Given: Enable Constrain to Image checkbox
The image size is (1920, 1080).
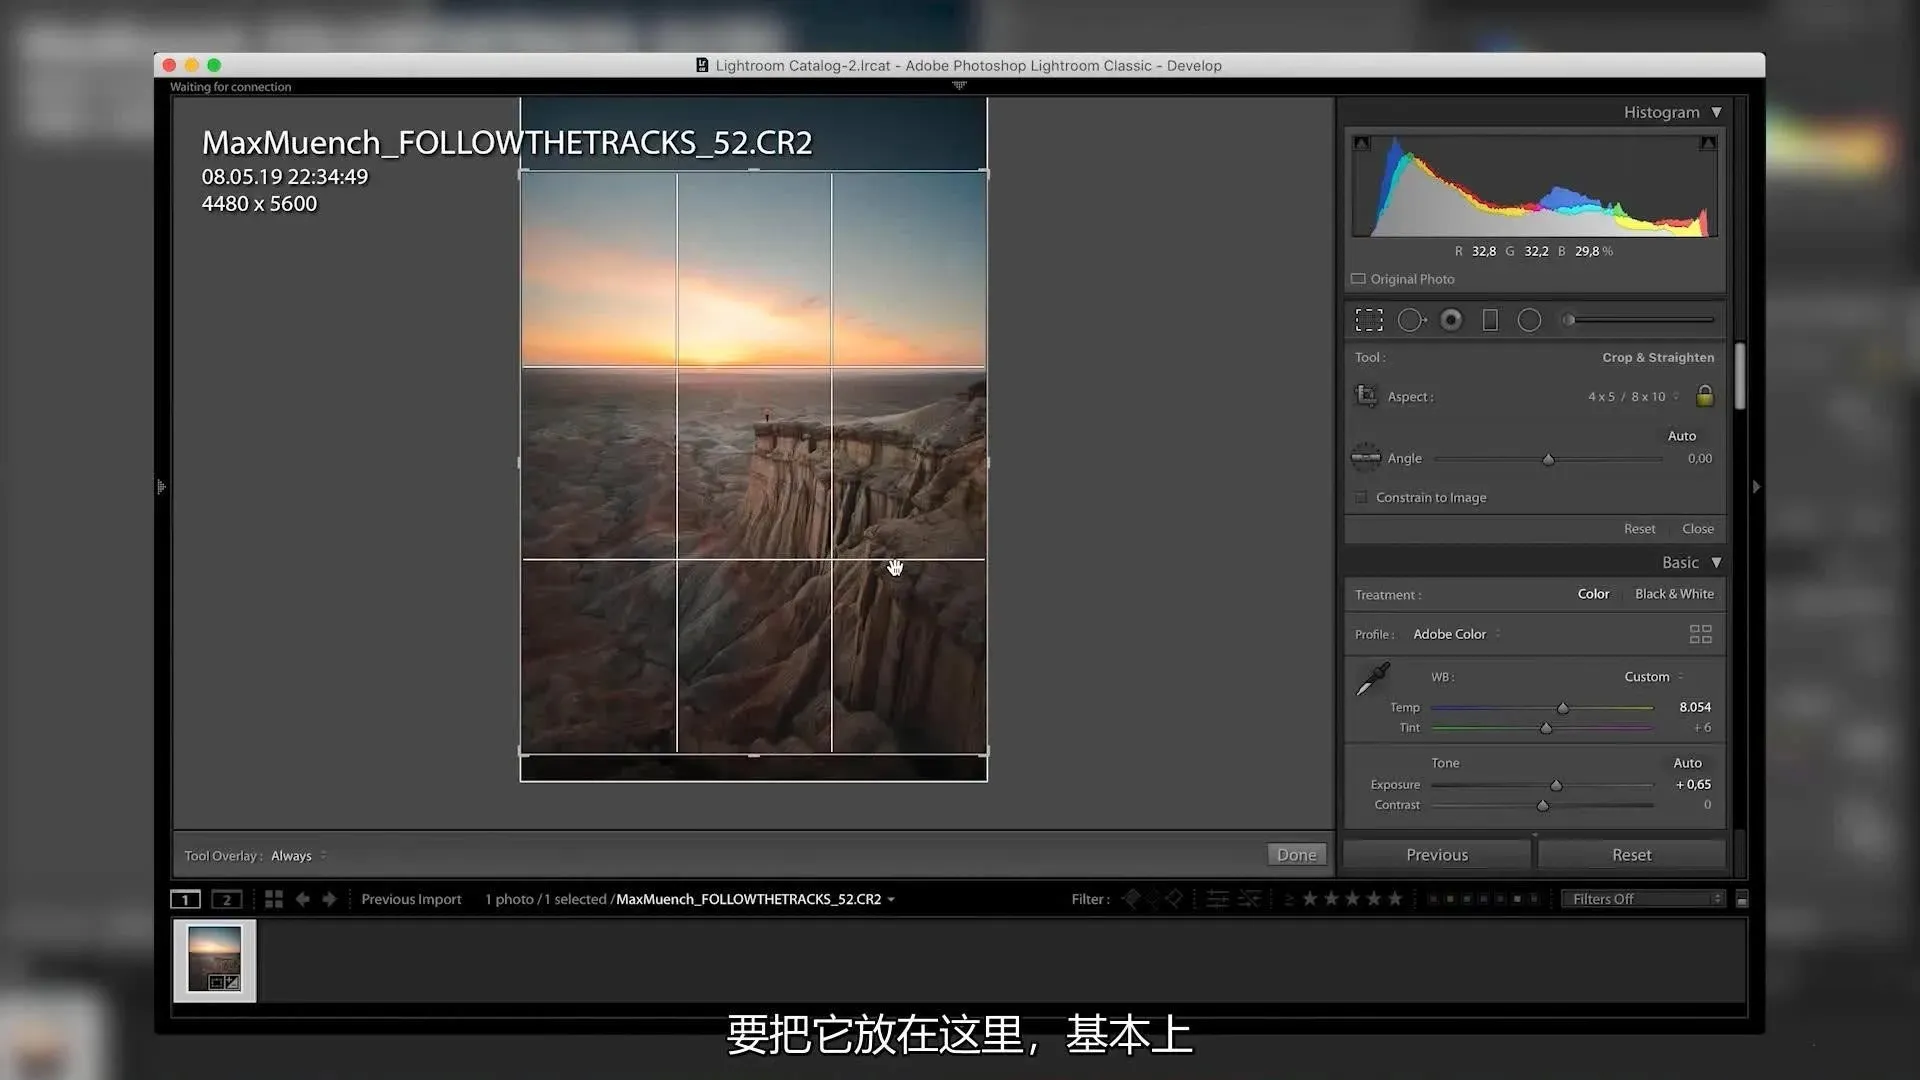Looking at the screenshot, I should 1361,497.
